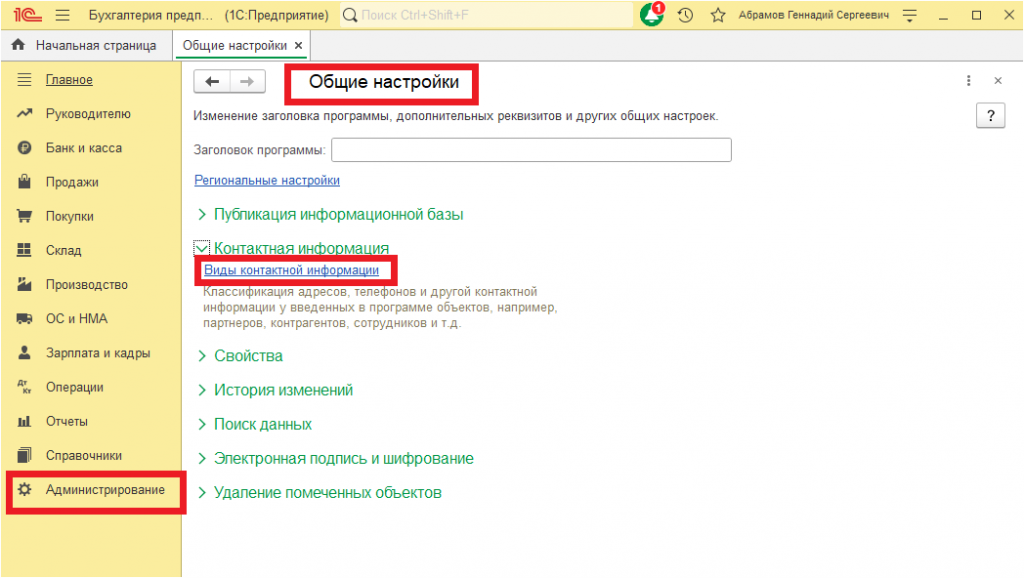
Task: Collapse Контактная информация section
Action: 202,248
